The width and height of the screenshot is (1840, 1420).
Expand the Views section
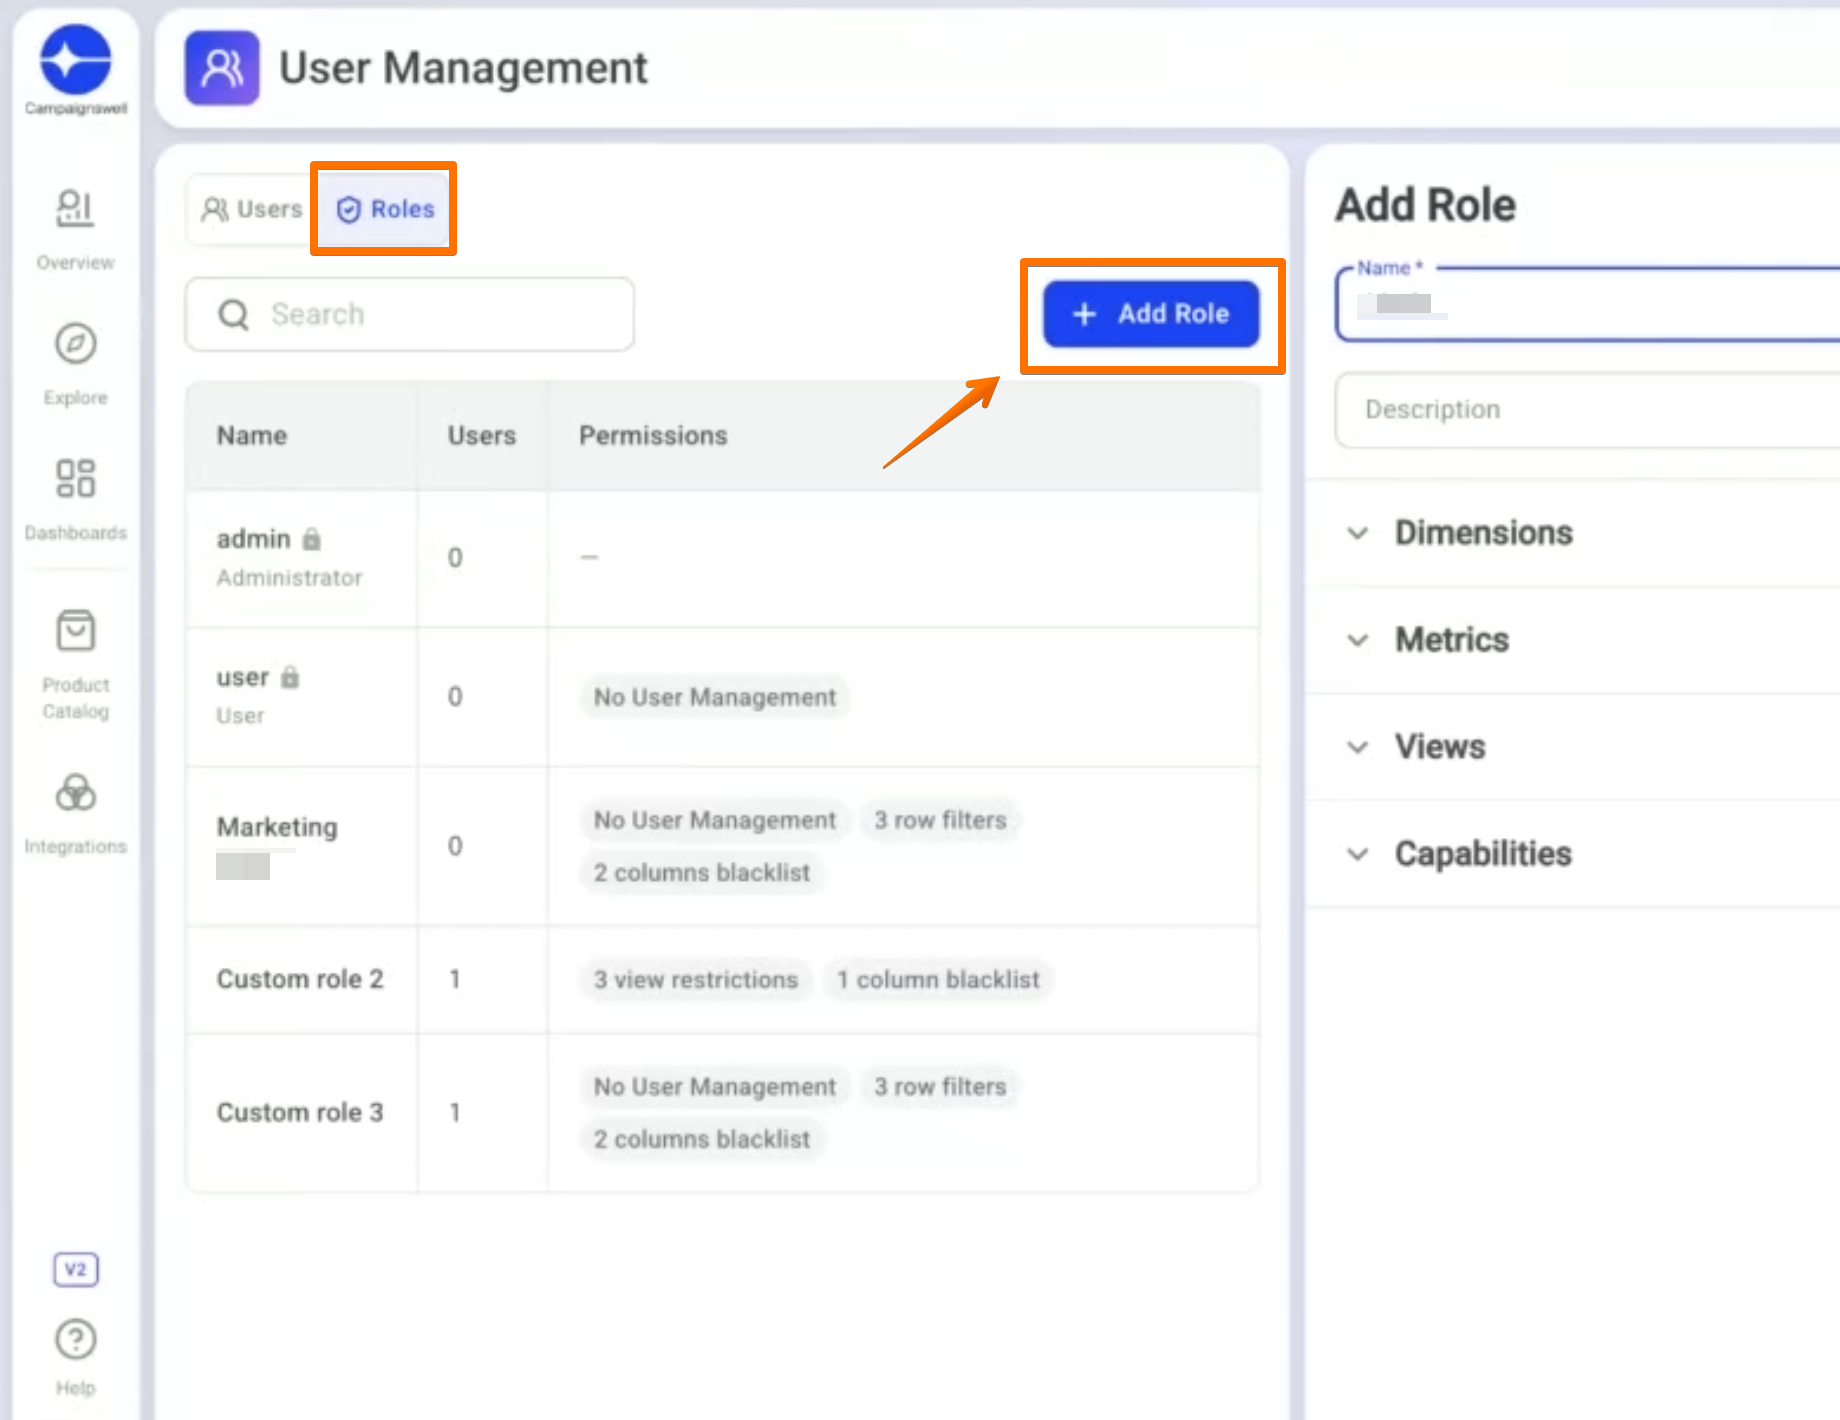click(1573, 747)
